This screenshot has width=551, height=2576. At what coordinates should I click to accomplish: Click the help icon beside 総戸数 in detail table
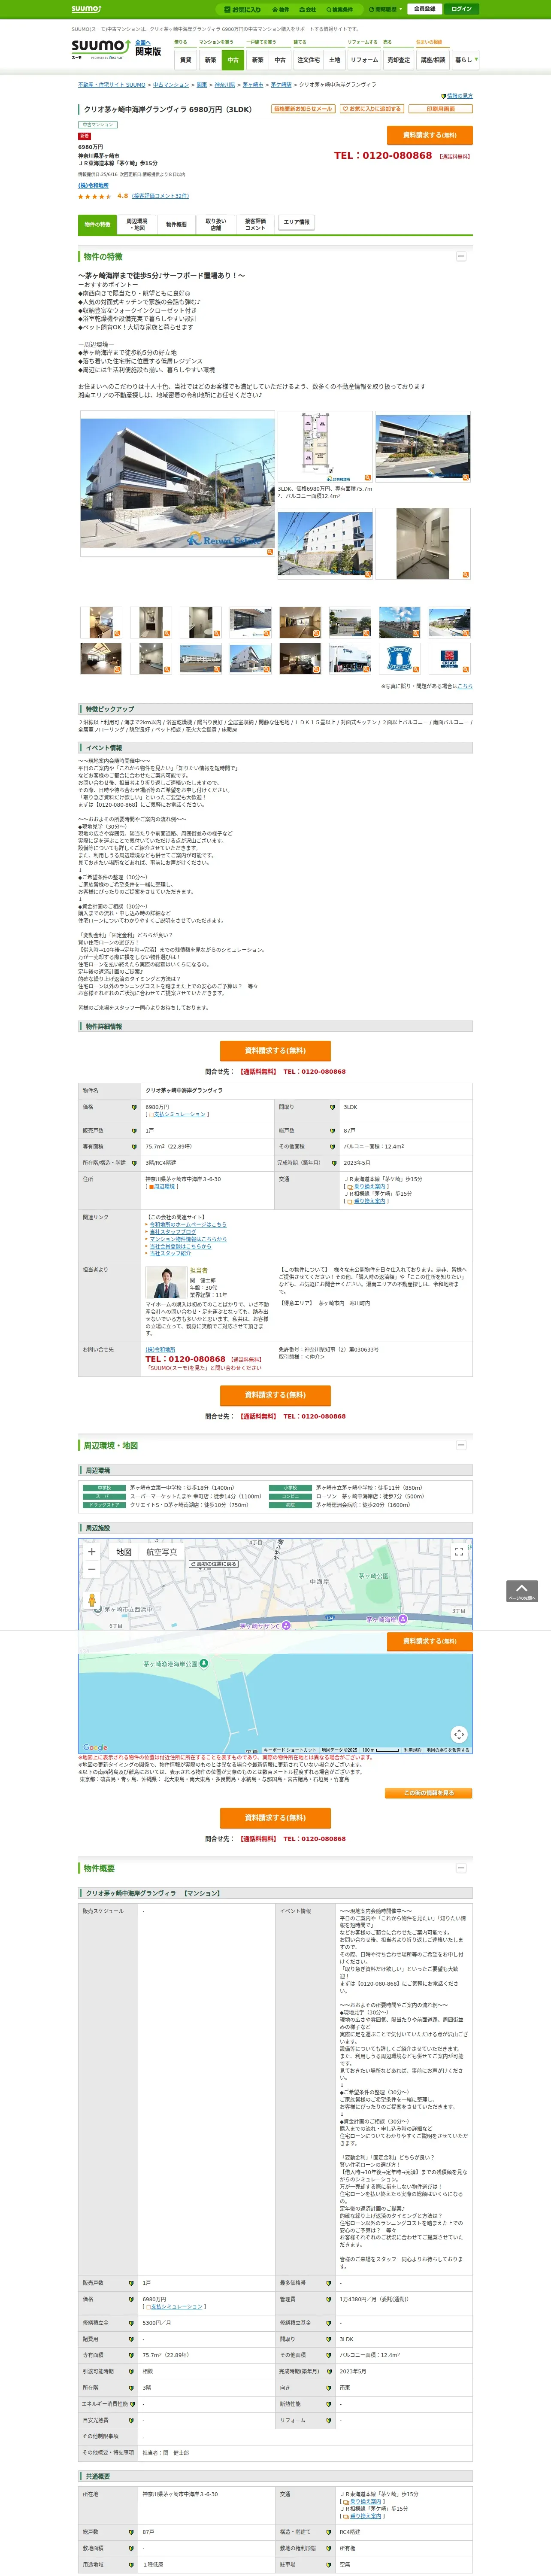click(333, 1131)
